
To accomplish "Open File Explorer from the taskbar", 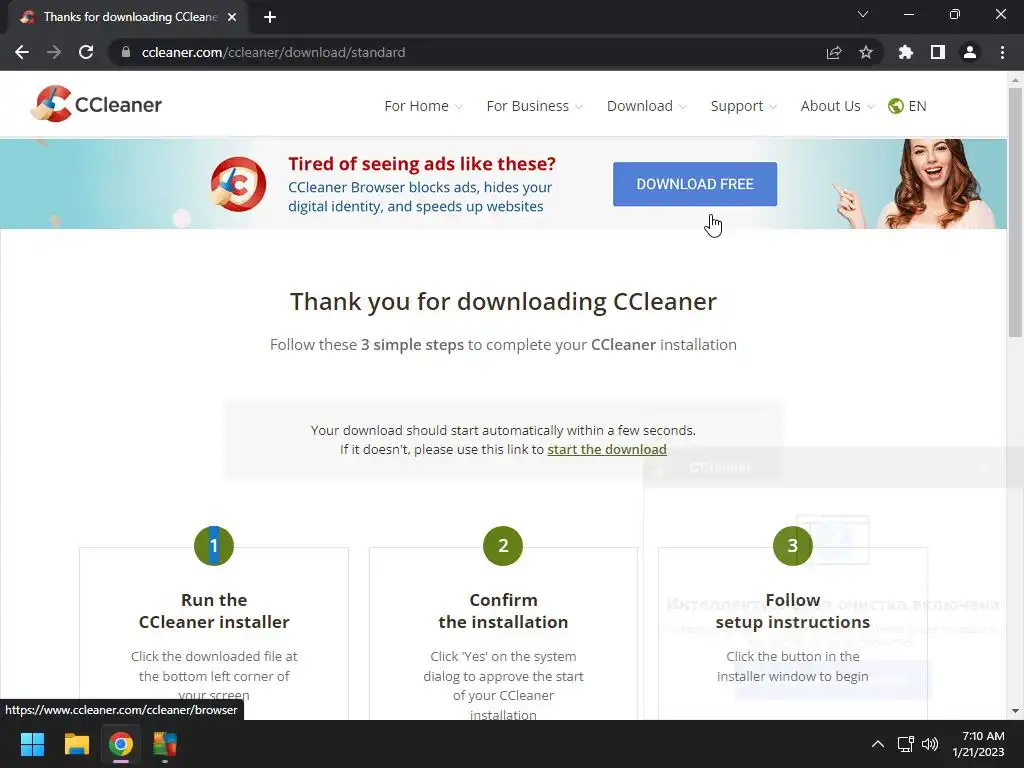I will [76, 744].
